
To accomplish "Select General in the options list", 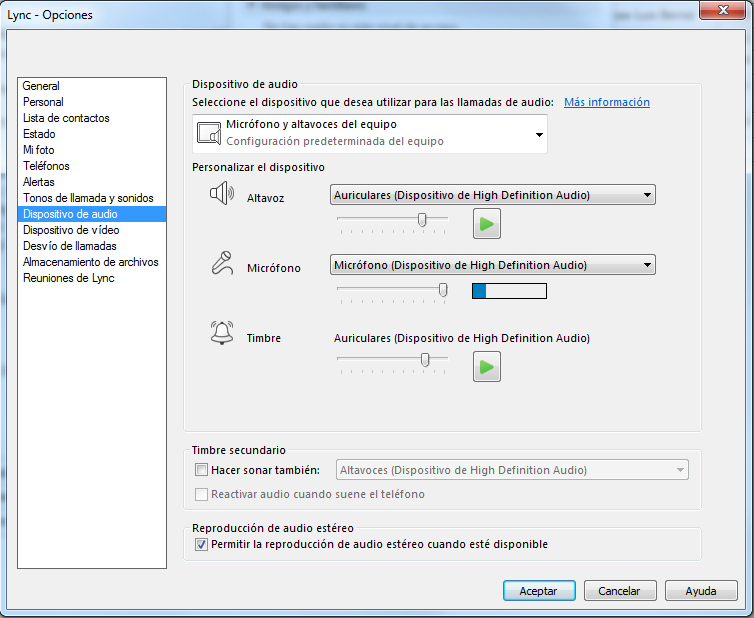I will [x=92, y=86].
